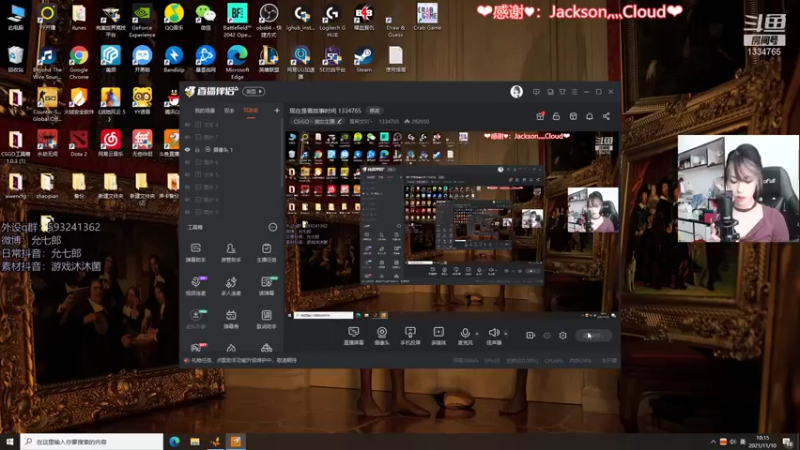800x450 pixels.
Task: Add 摄像头 webcam source
Action: (382, 336)
